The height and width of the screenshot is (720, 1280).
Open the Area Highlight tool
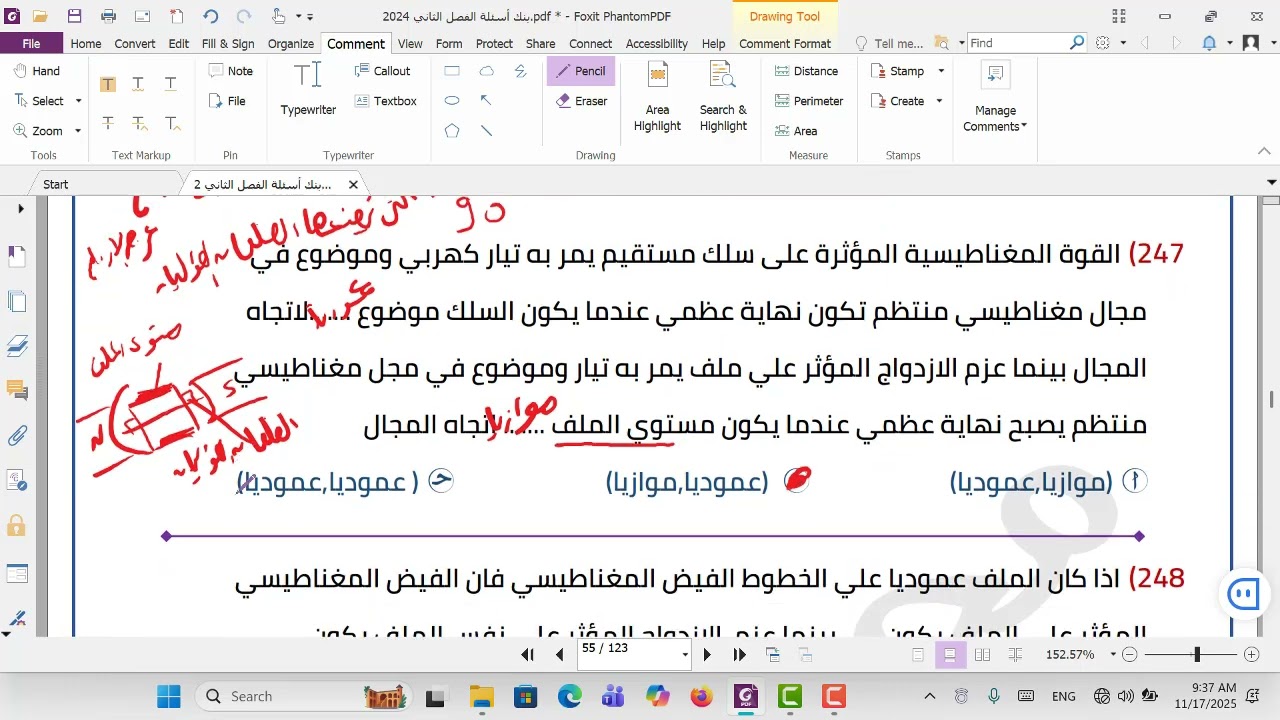click(x=657, y=96)
